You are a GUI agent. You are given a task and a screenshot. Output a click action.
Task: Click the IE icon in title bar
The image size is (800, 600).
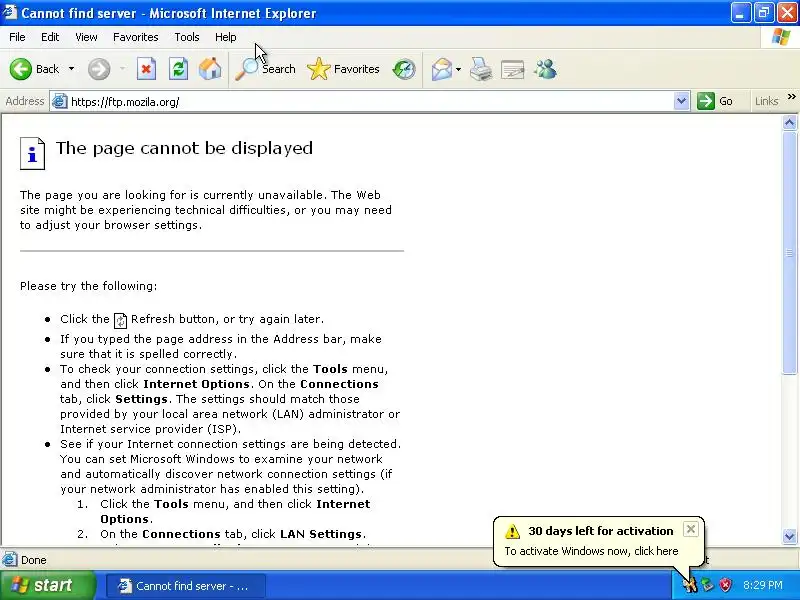pos(10,12)
